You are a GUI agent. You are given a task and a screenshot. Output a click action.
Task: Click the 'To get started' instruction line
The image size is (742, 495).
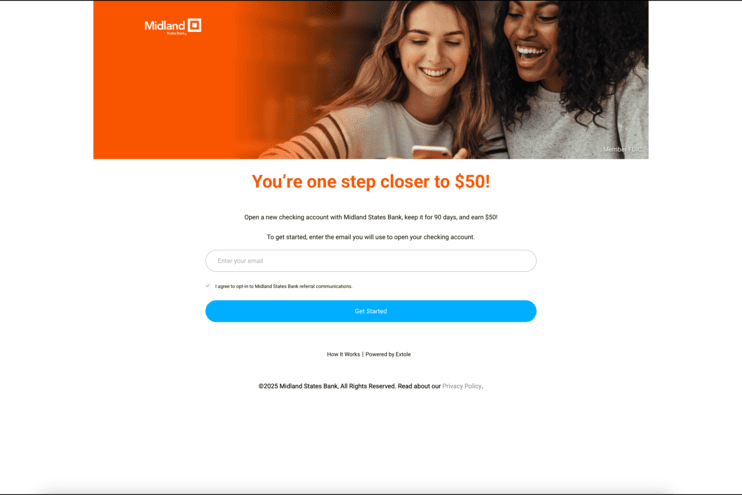371,237
